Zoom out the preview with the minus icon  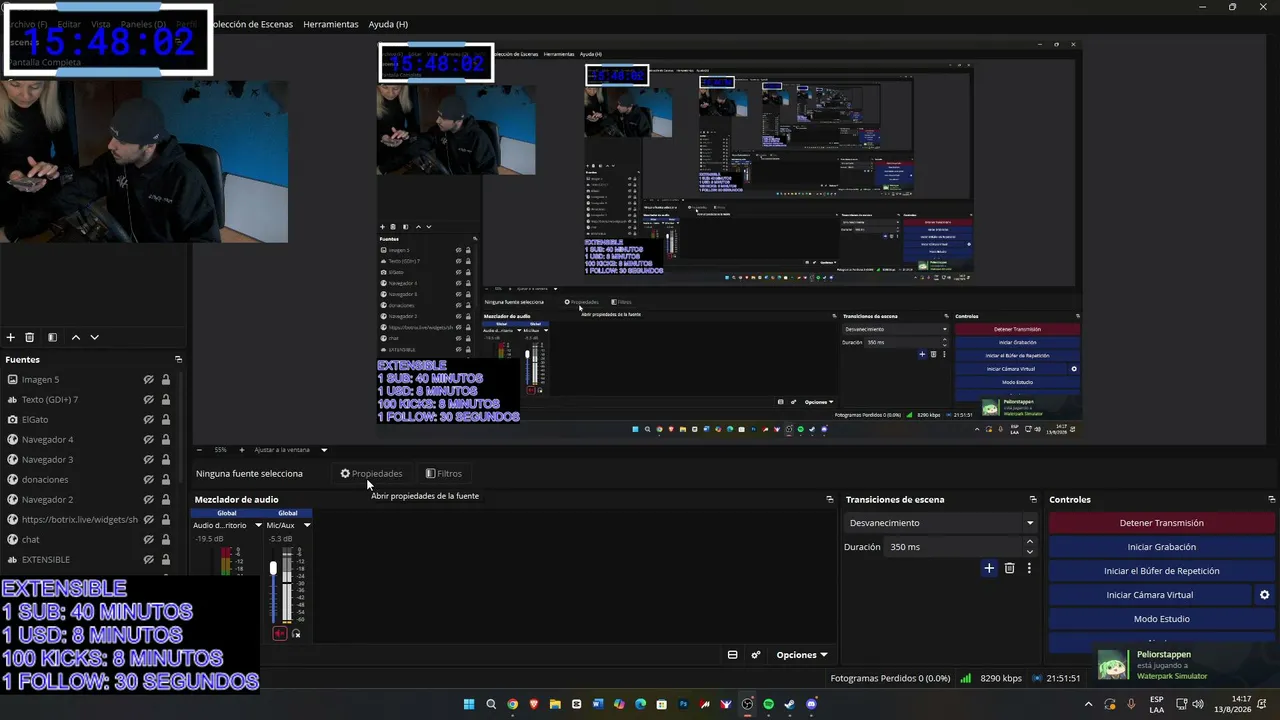click(x=199, y=450)
